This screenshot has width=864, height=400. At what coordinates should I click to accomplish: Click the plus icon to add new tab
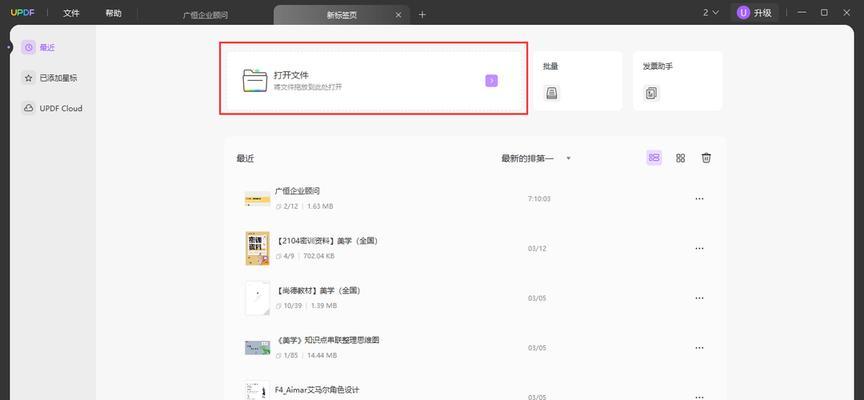point(422,15)
